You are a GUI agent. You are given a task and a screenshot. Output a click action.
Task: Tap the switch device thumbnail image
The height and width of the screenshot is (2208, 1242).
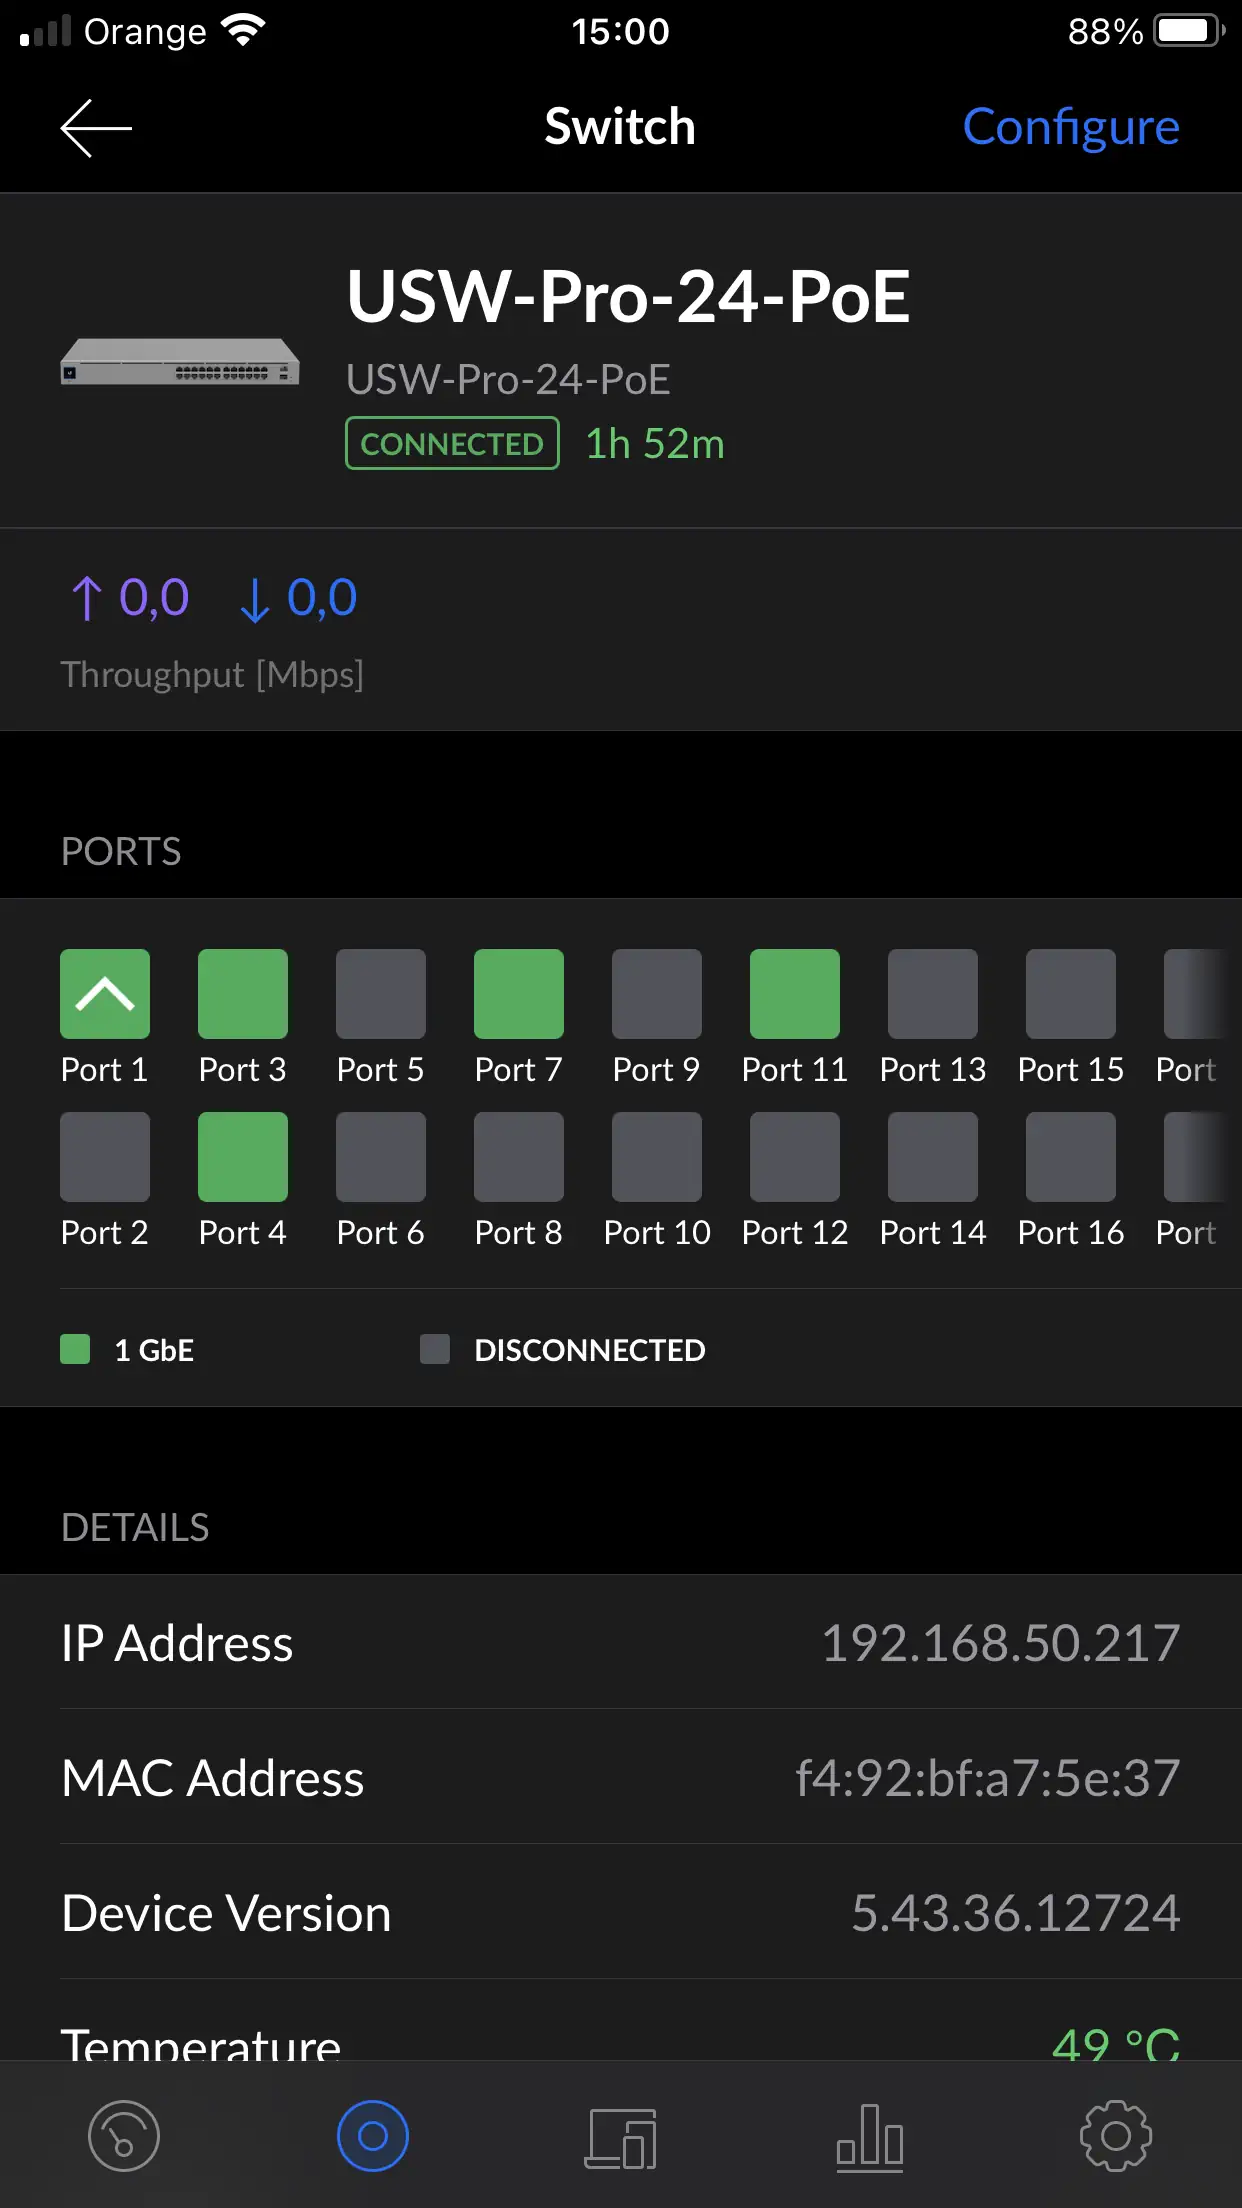click(180, 362)
